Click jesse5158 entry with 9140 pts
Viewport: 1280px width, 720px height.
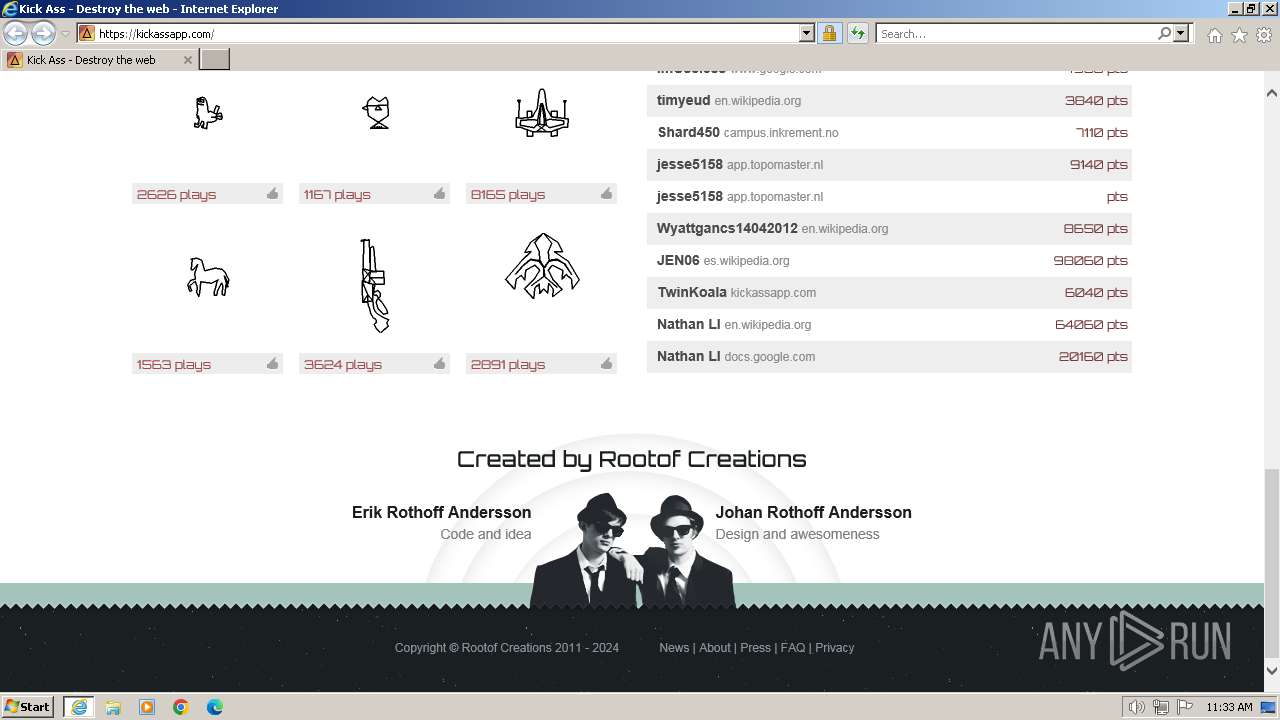pos(889,165)
